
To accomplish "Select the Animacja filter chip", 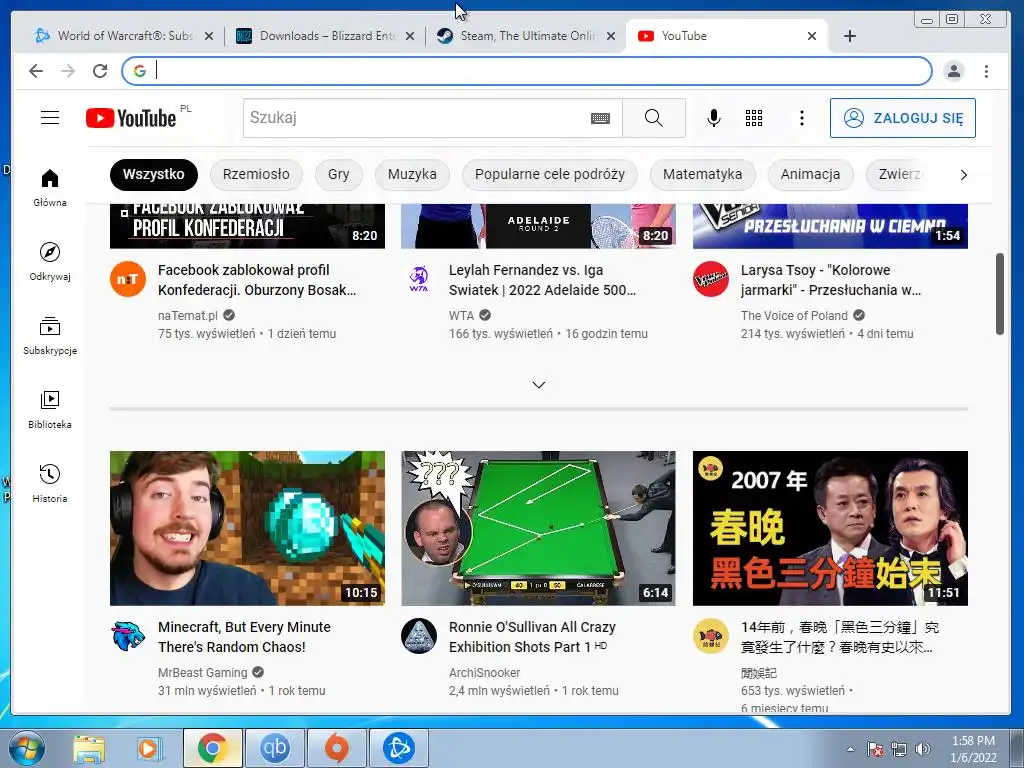I will (810, 174).
